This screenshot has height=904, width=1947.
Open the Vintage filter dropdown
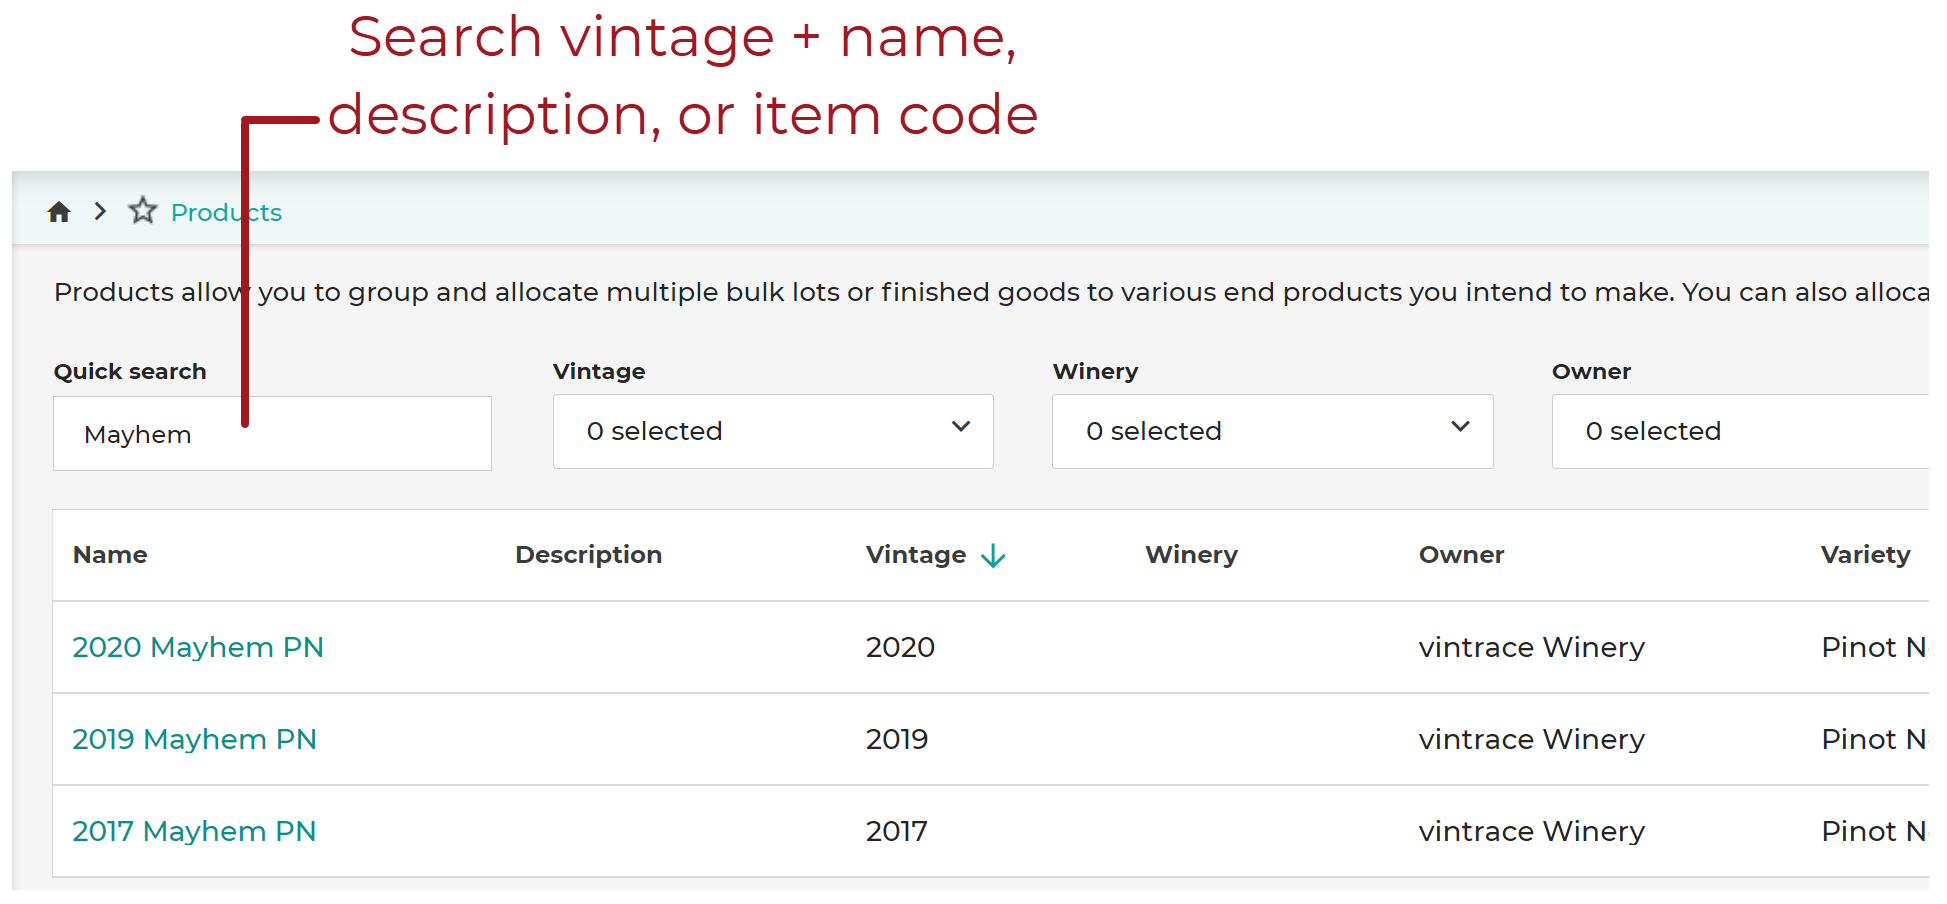[x=772, y=431]
